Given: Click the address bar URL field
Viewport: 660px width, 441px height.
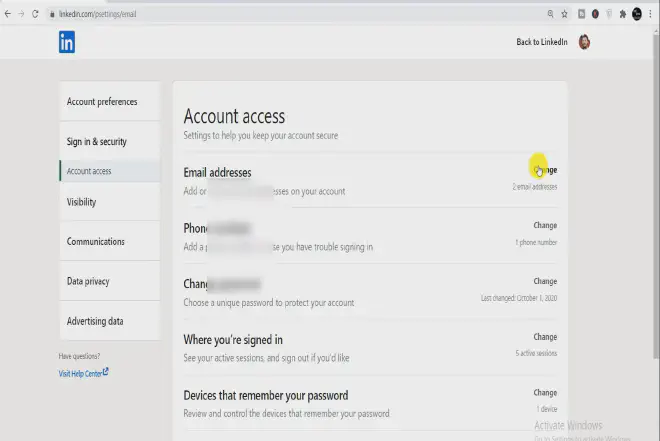Looking at the screenshot, I should (x=295, y=14).
